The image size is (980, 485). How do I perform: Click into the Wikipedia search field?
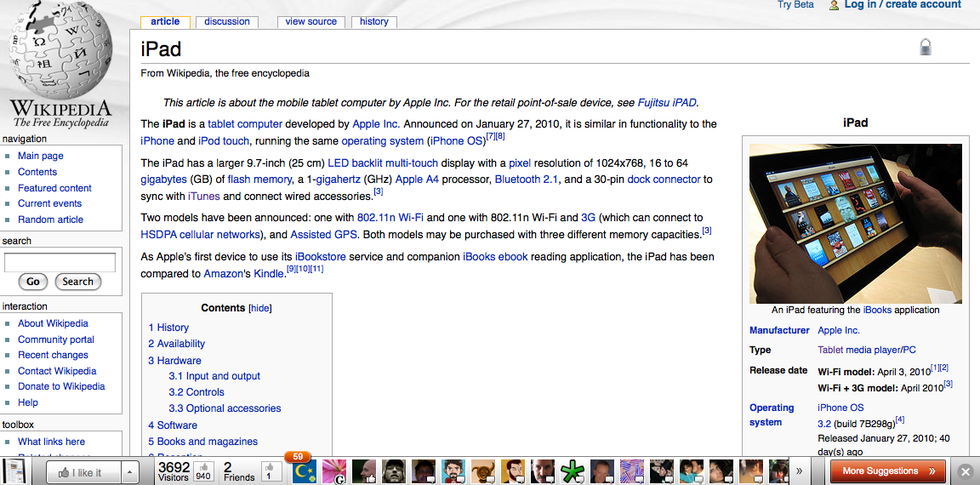pyautogui.click(x=59, y=262)
